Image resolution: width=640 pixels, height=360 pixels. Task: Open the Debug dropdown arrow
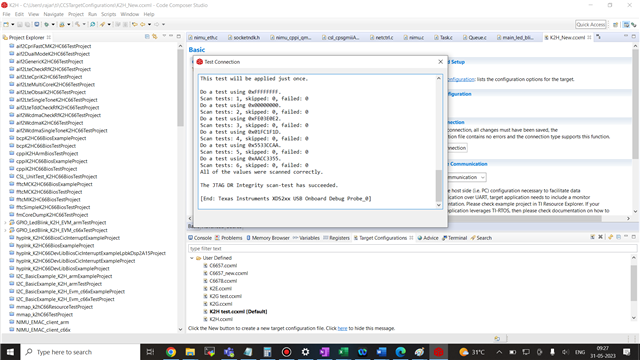tap(53, 24)
